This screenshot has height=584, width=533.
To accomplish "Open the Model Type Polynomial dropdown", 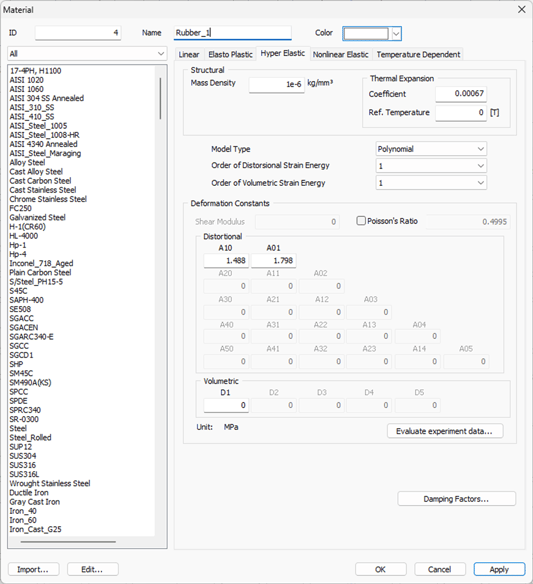I will click(x=431, y=149).
